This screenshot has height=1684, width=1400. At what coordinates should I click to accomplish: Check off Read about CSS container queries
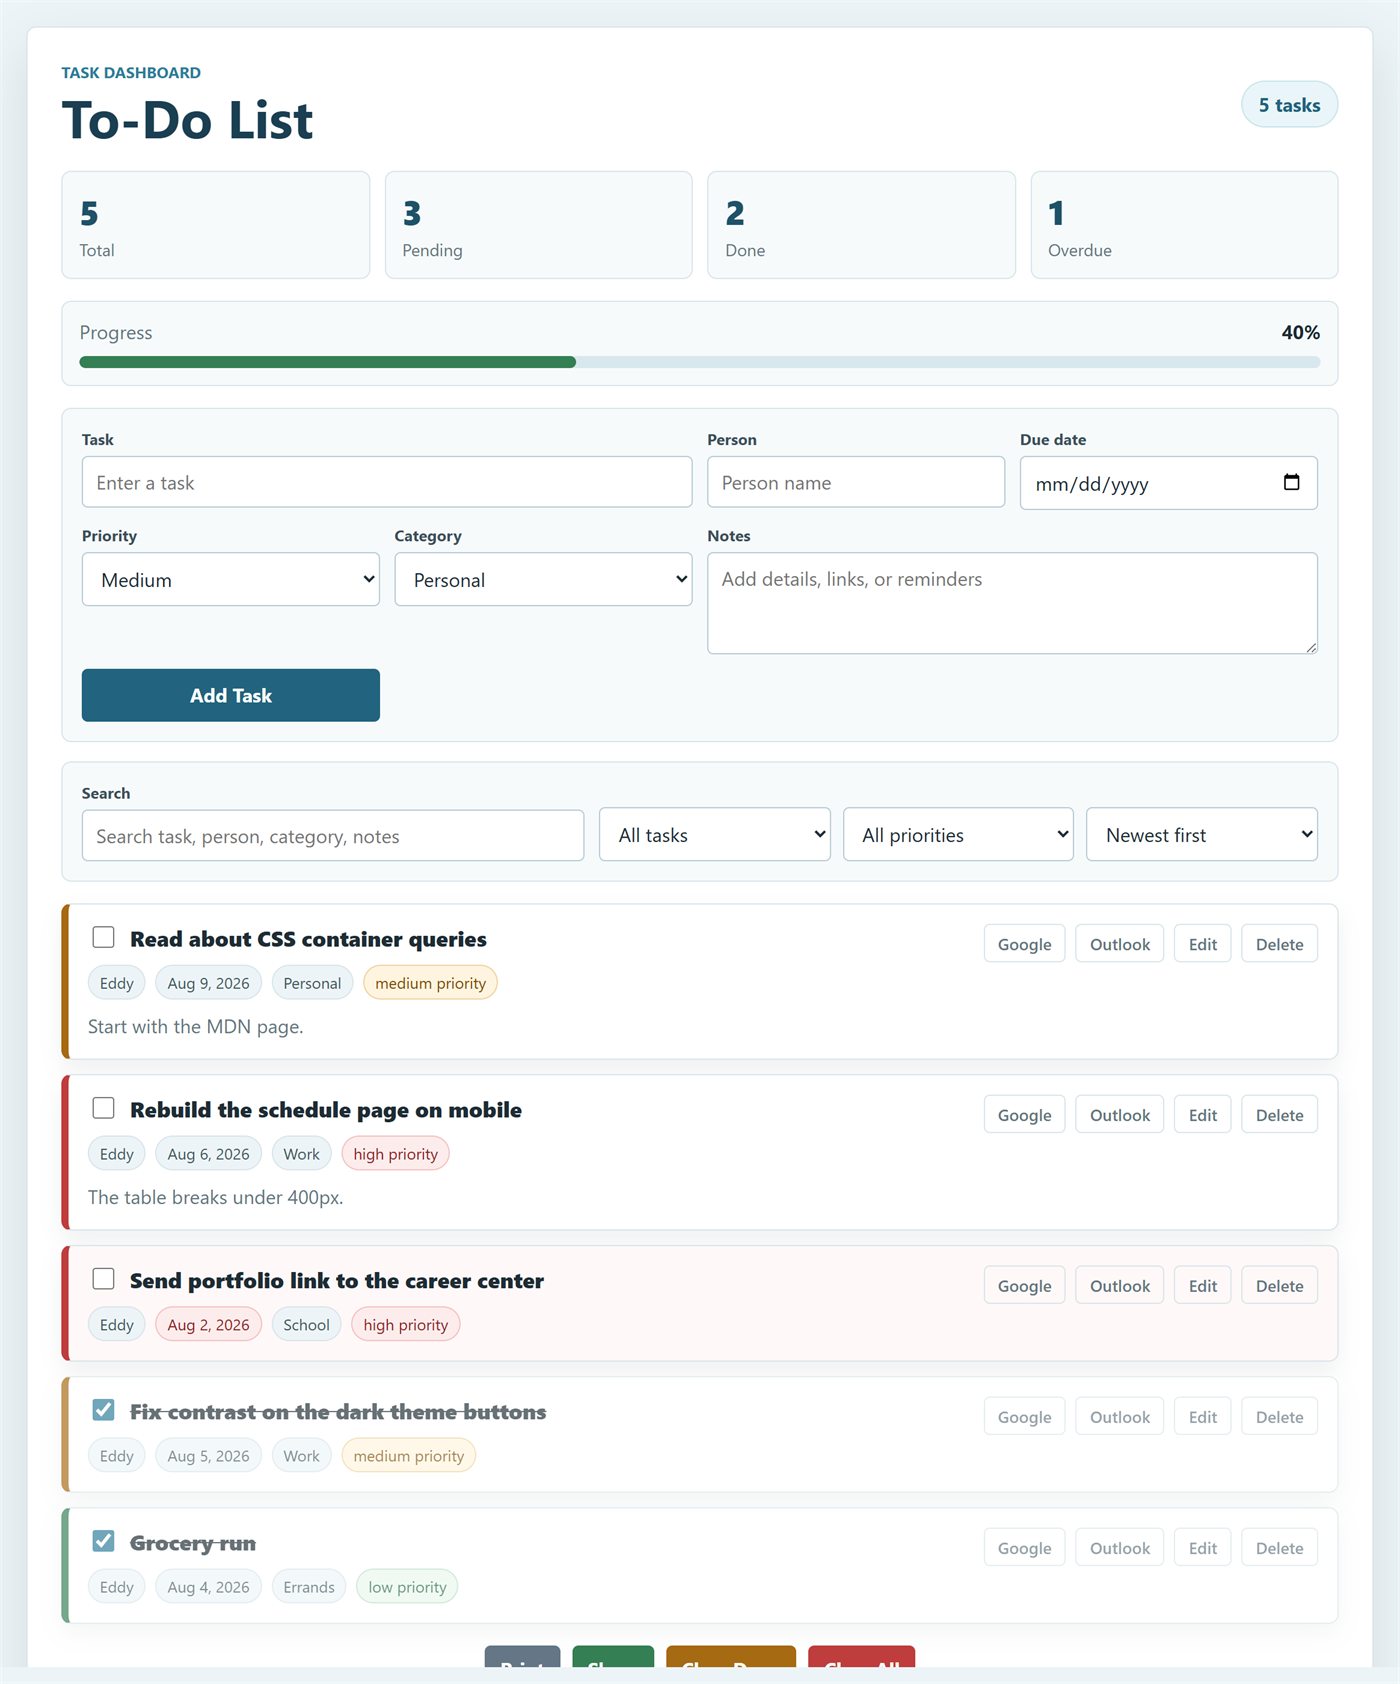coord(103,937)
